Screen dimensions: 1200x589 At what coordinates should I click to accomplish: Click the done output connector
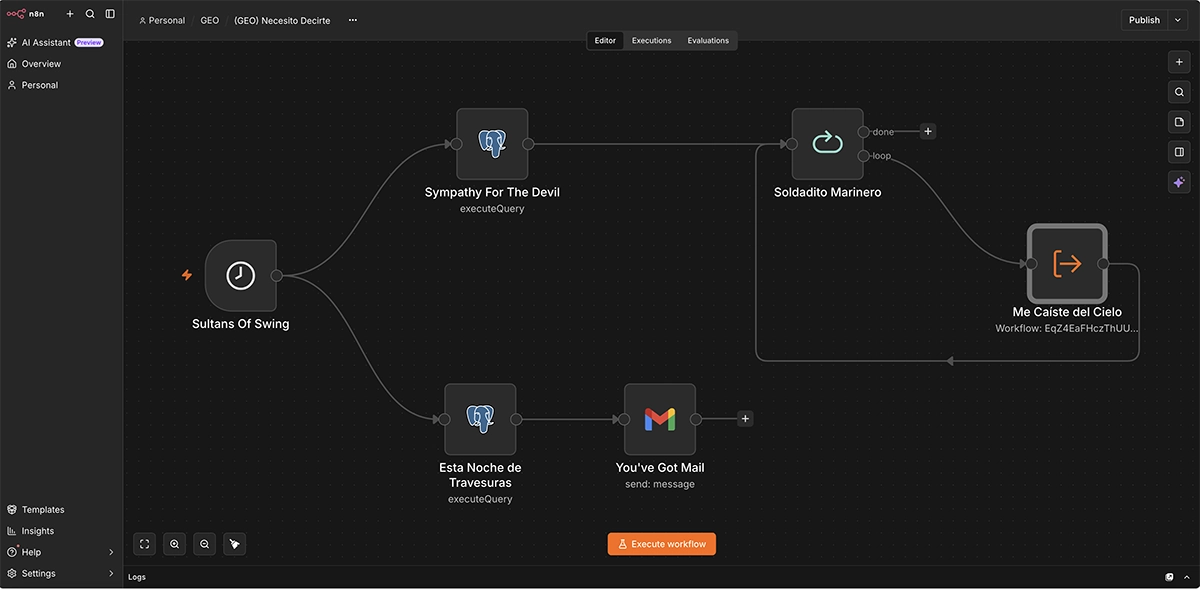[863, 132]
